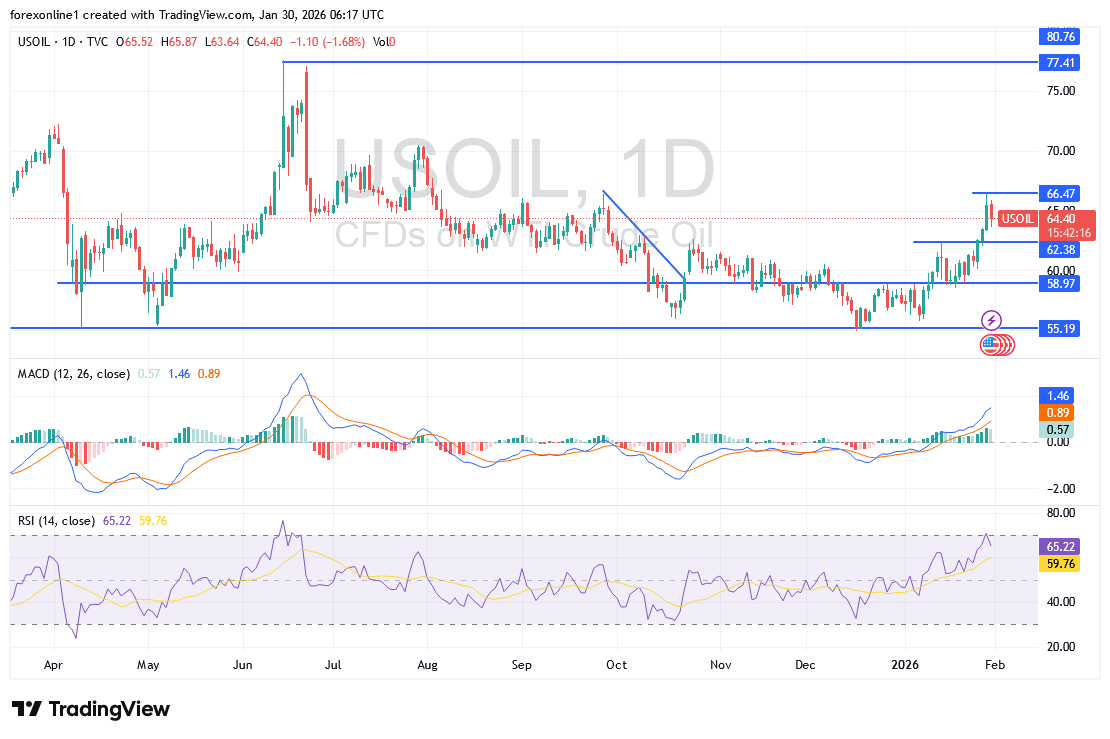Click the 77.41 horizontal line price label
This screenshot has height=739, width=1110.
(x=1059, y=62)
